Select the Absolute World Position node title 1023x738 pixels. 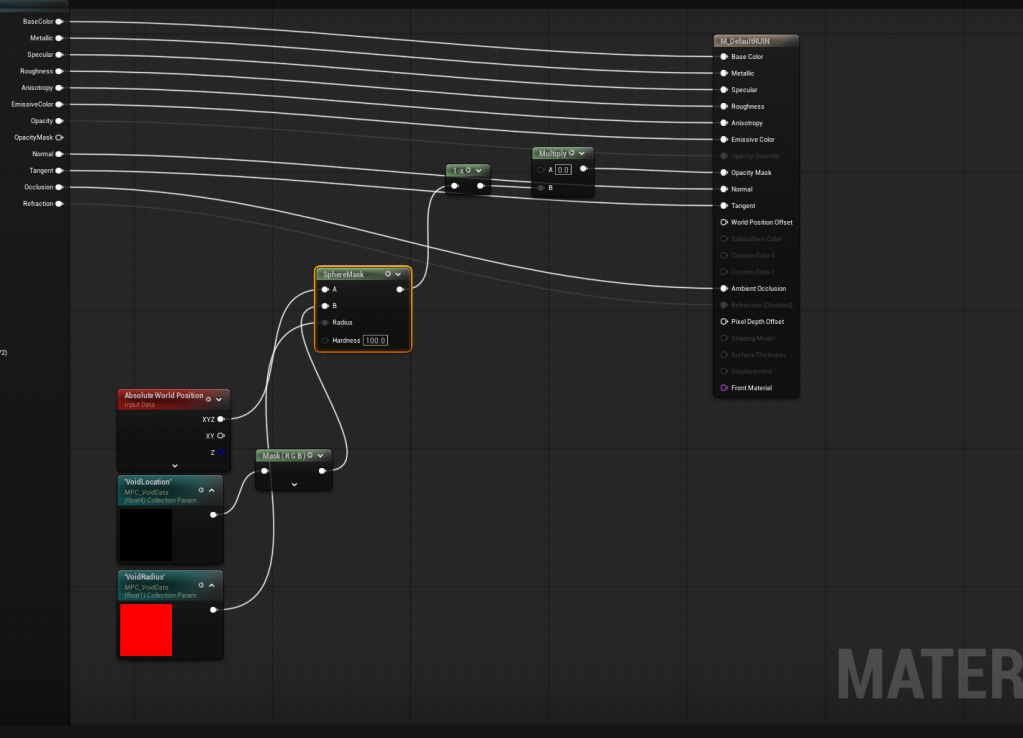pos(163,396)
